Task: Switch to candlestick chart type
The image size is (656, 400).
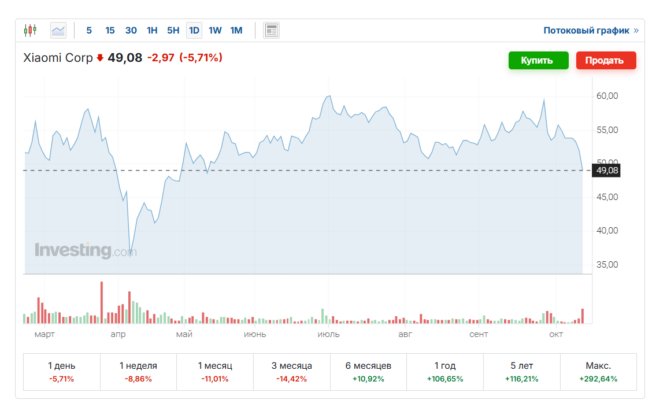Action: pos(30,30)
